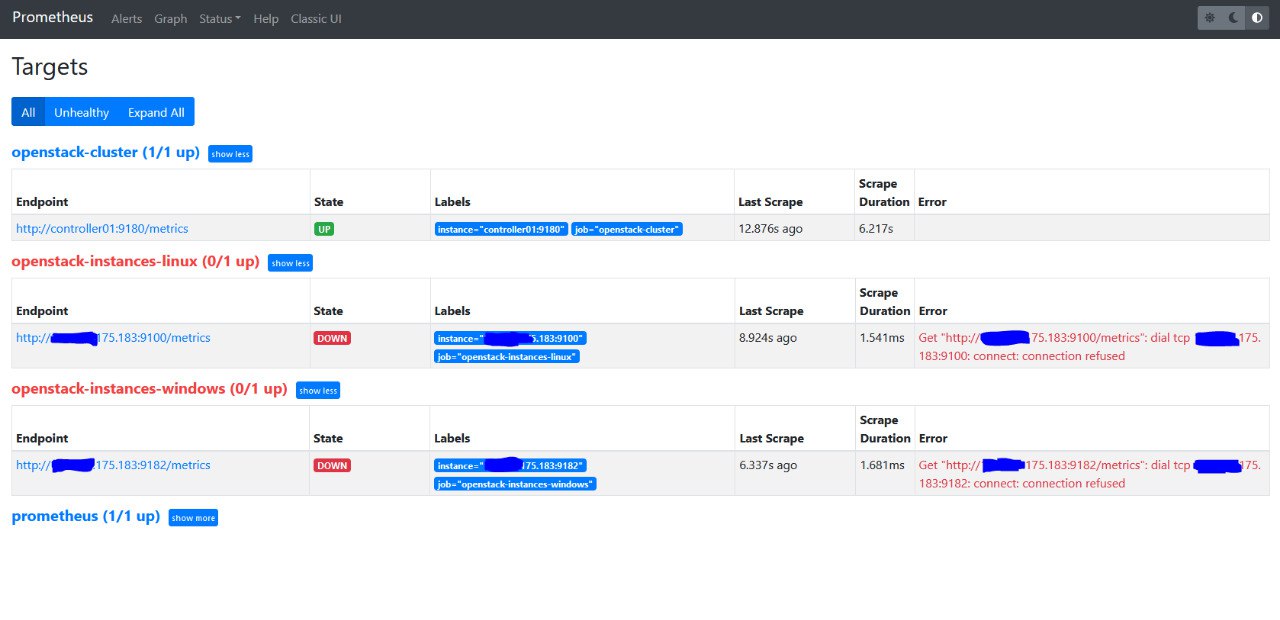The width and height of the screenshot is (1280, 620).
Task: Open the 9182/metrics endpoint link
Action: pyautogui.click(x=113, y=465)
